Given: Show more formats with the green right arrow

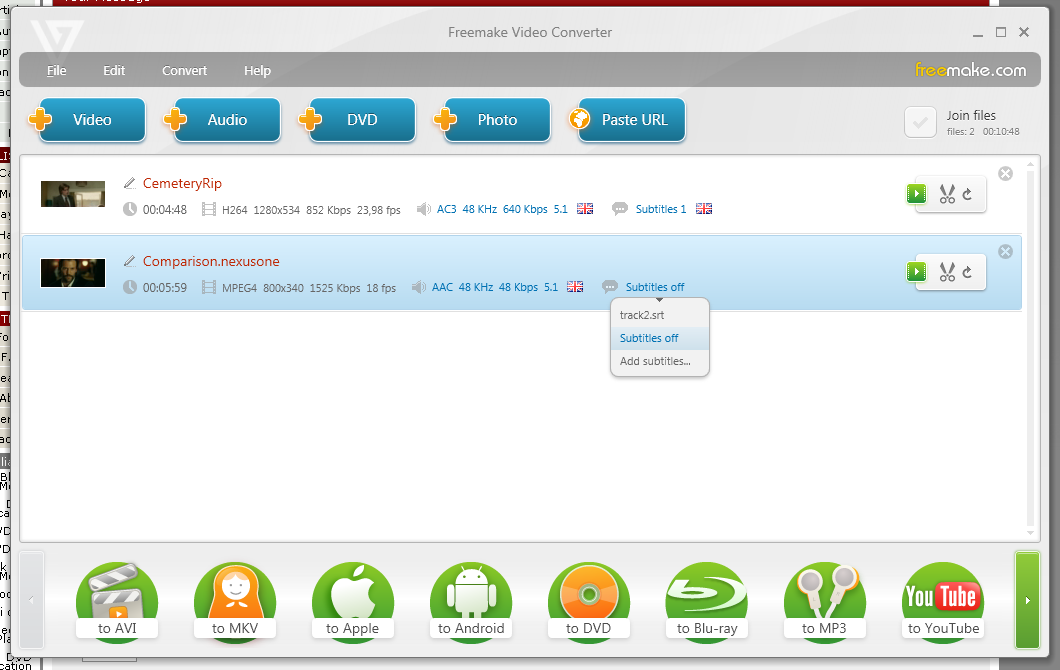Looking at the screenshot, I should coord(1028,600).
